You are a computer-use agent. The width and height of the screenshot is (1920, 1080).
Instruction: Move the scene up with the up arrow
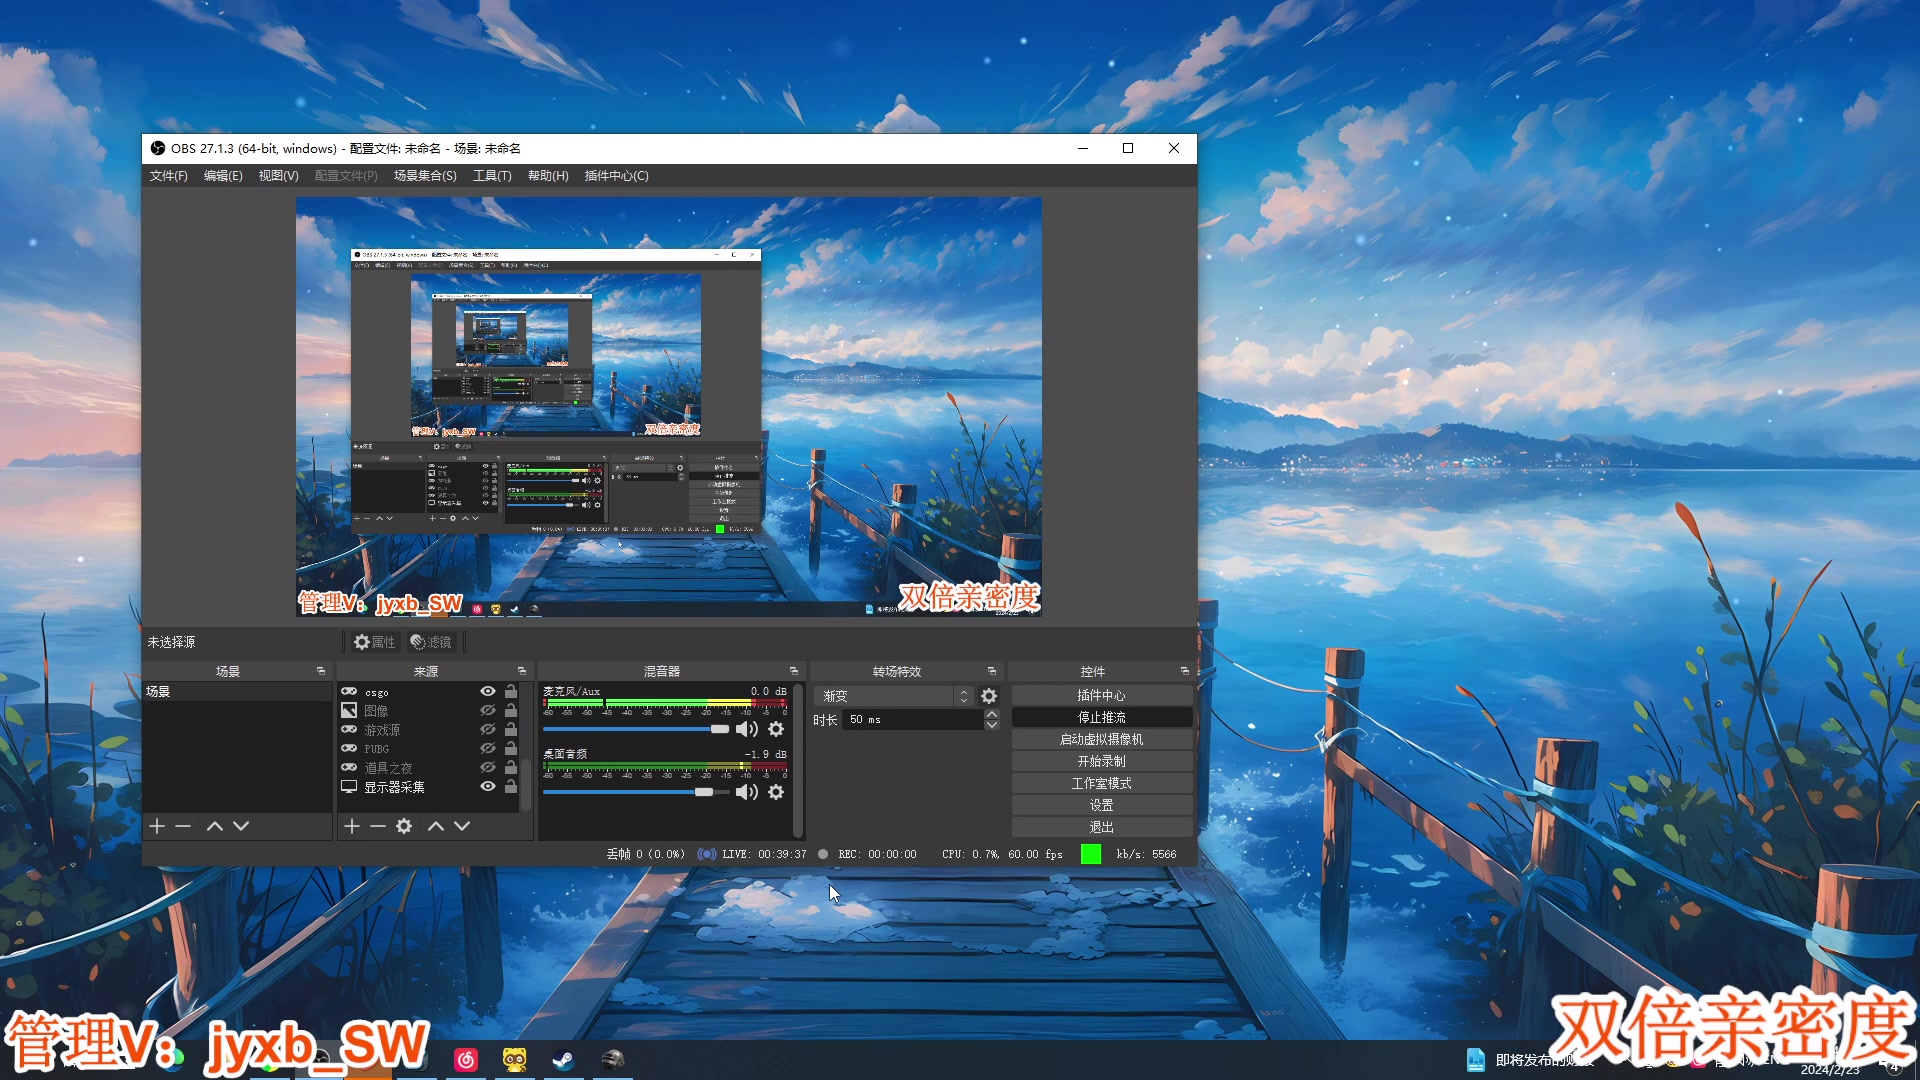[x=215, y=826]
